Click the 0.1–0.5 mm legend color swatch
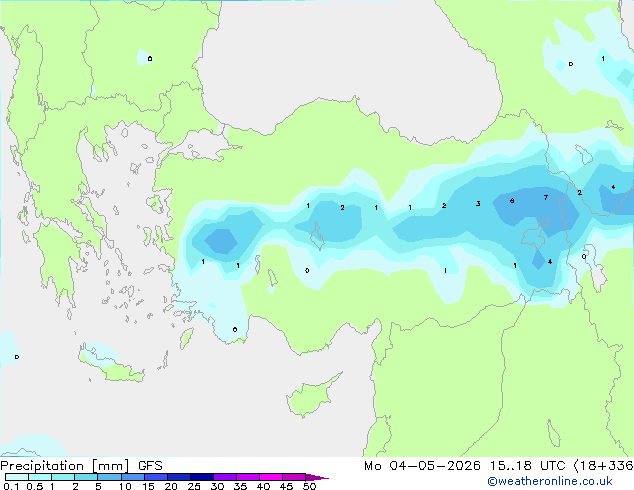This screenshot has height=490, width=634. [x=17, y=477]
